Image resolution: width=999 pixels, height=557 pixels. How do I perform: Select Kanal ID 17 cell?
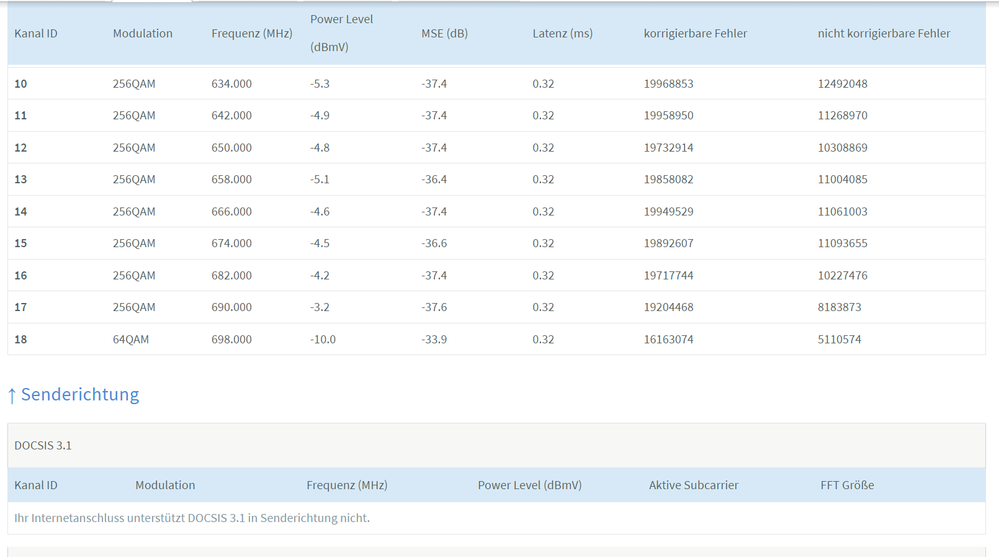(x=20, y=307)
